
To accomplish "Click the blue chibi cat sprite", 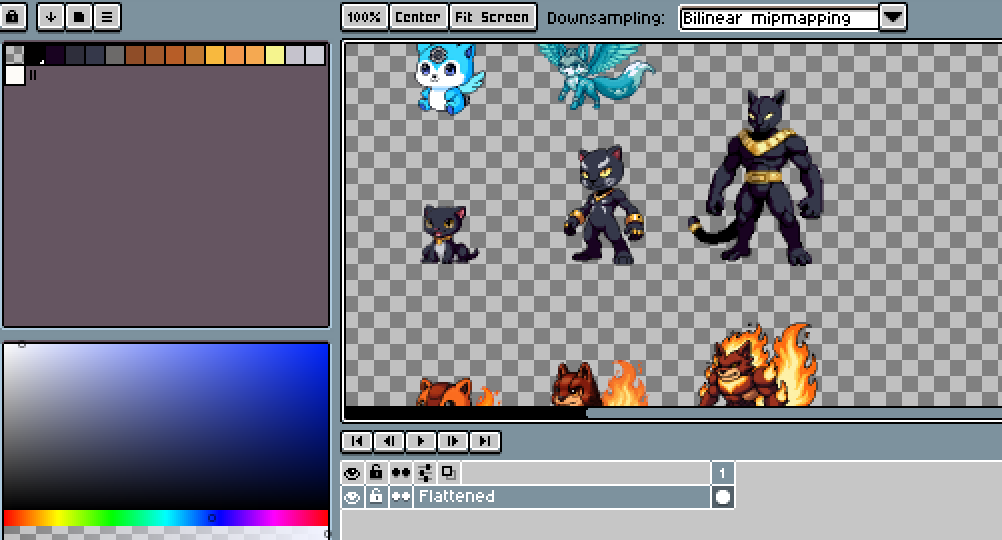I will [449, 78].
